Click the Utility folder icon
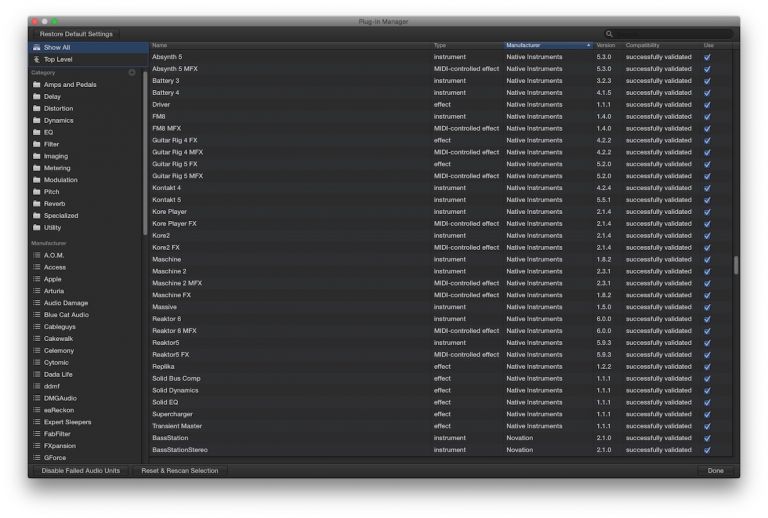Viewport: 768px width, 518px height. (37, 227)
